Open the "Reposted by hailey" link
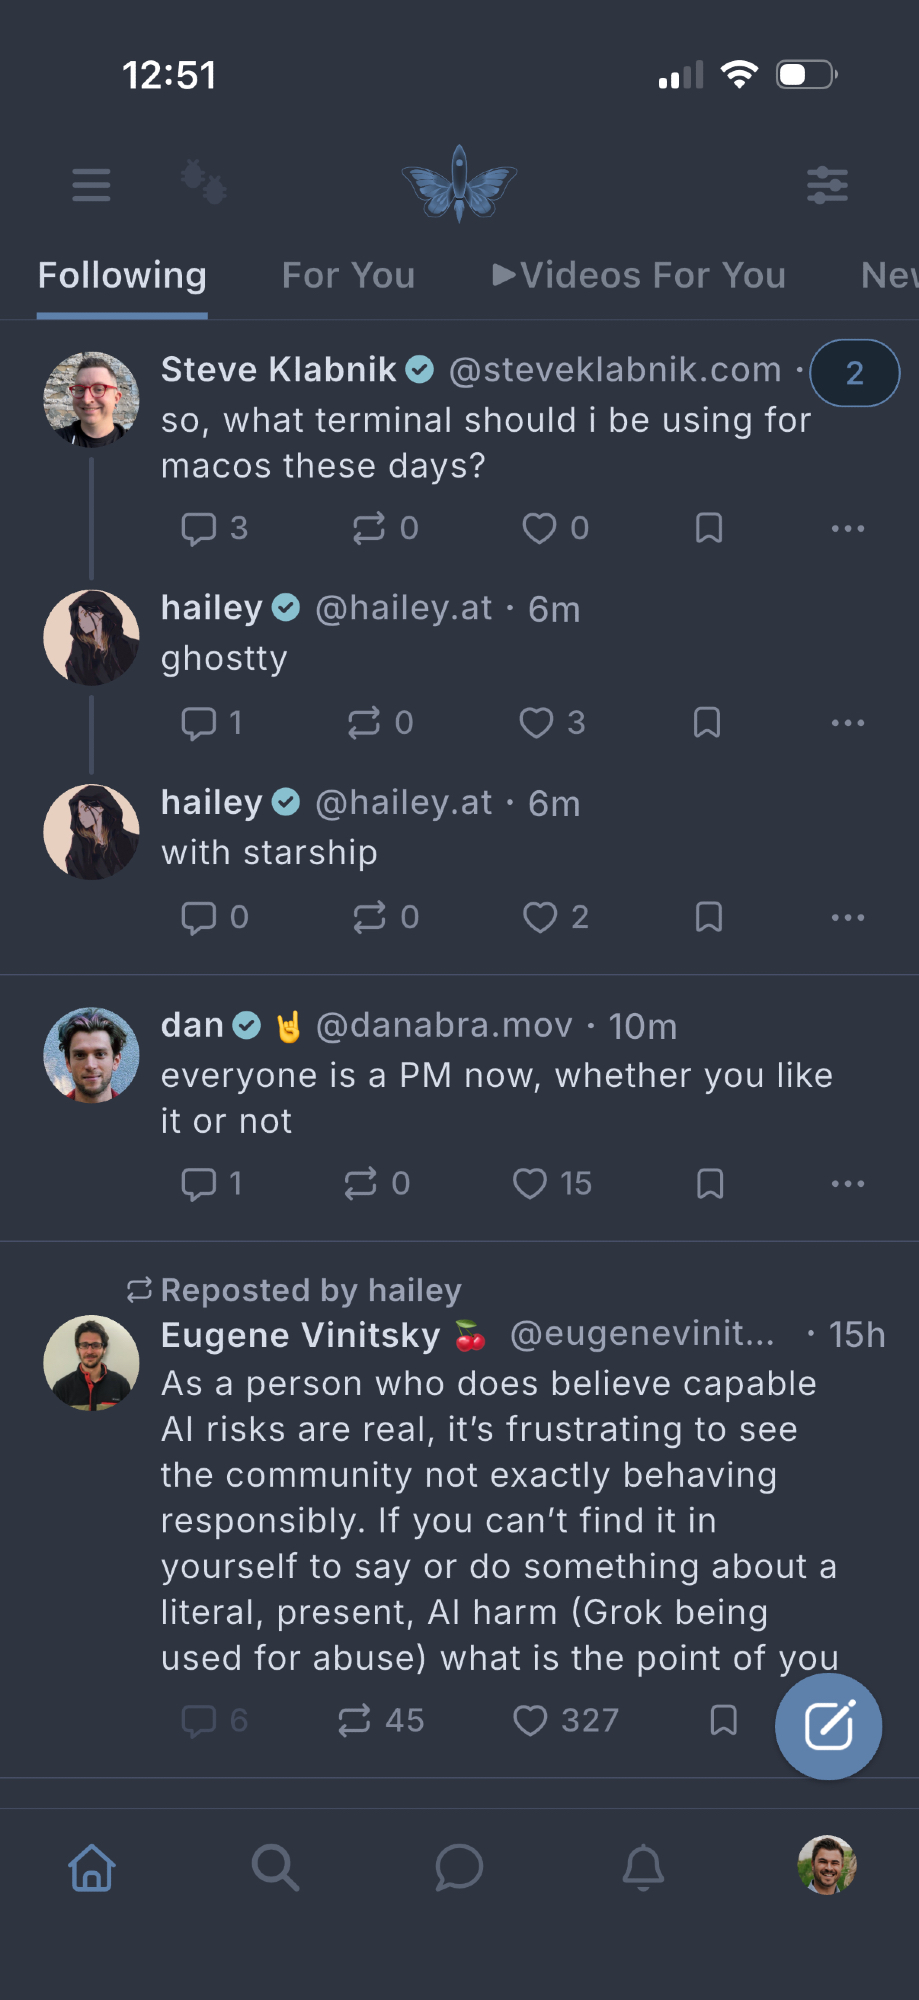This screenshot has width=919, height=2000. [x=310, y=1290]
